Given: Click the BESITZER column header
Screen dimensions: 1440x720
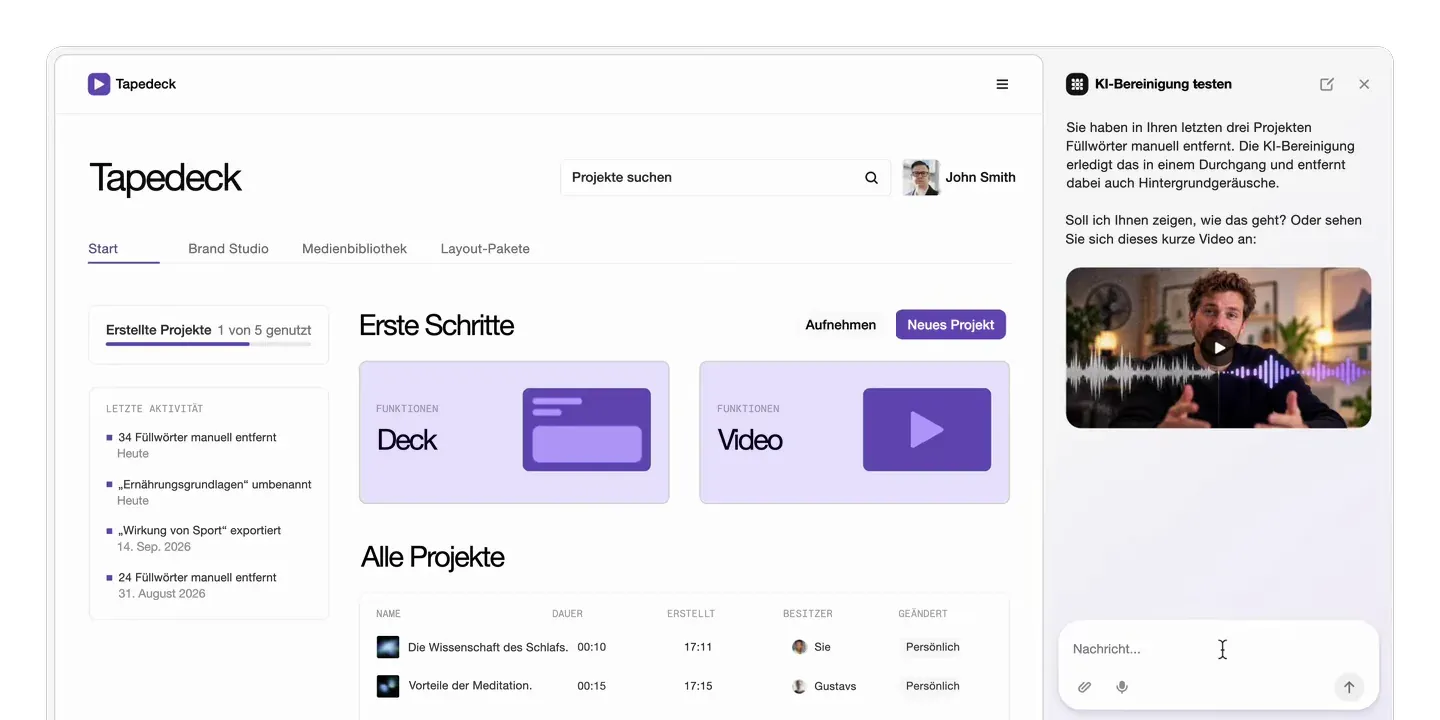Looking at the screenshot, I should coord(808,614).
